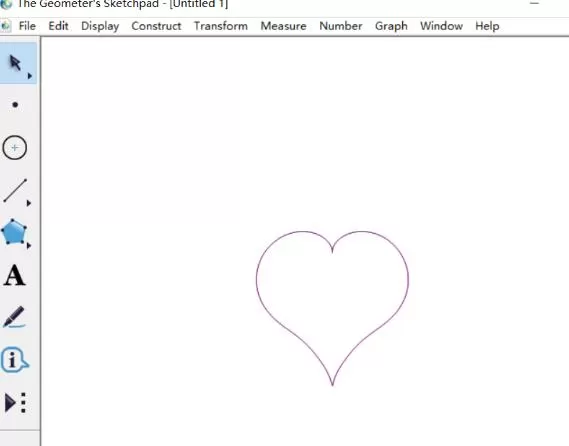Select the Text tool

point(15,275)
